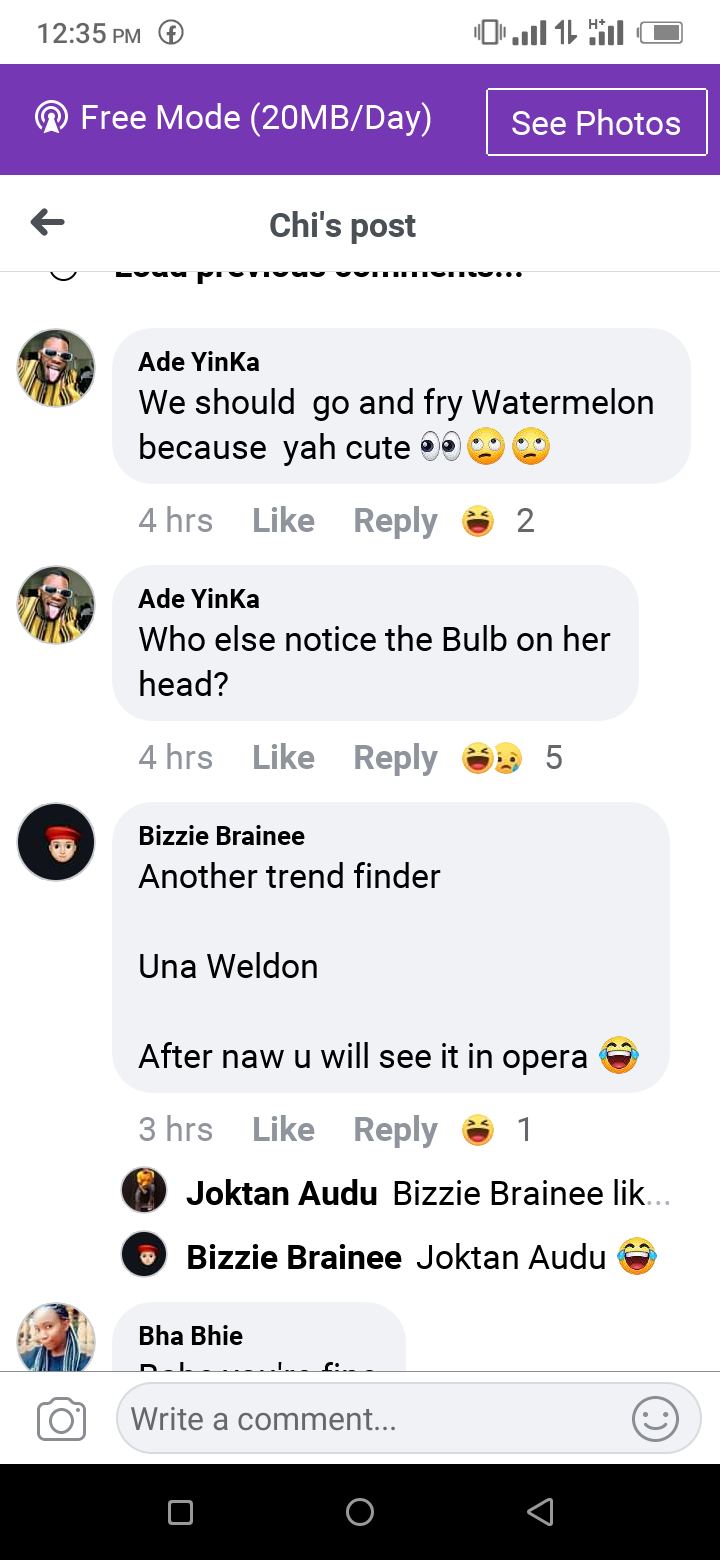The height and width of the screenshot is (1560, 720).
Task: Open Bizzie Brainee's profile picture
Action: tap(56, 842)
